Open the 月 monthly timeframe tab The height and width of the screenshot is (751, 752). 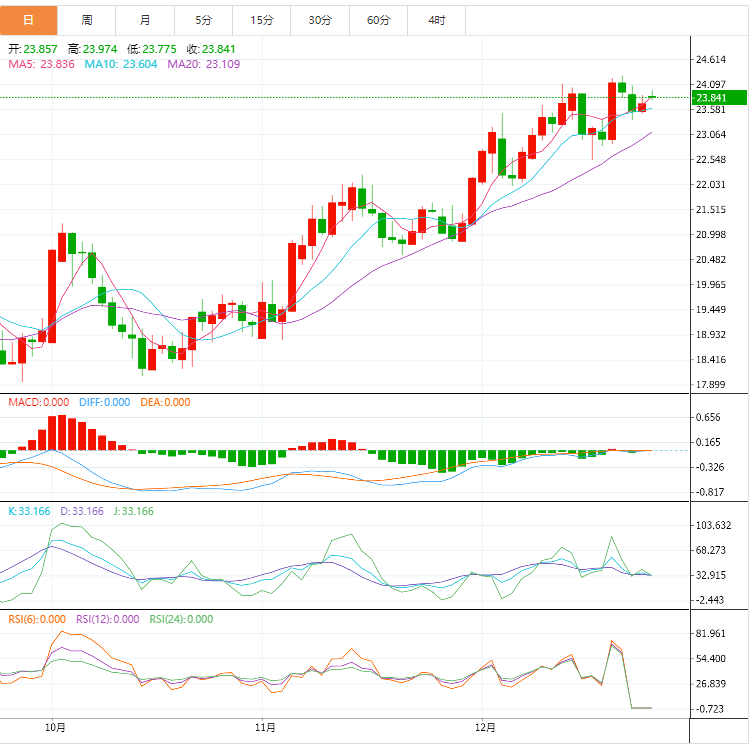click(145, 20)
